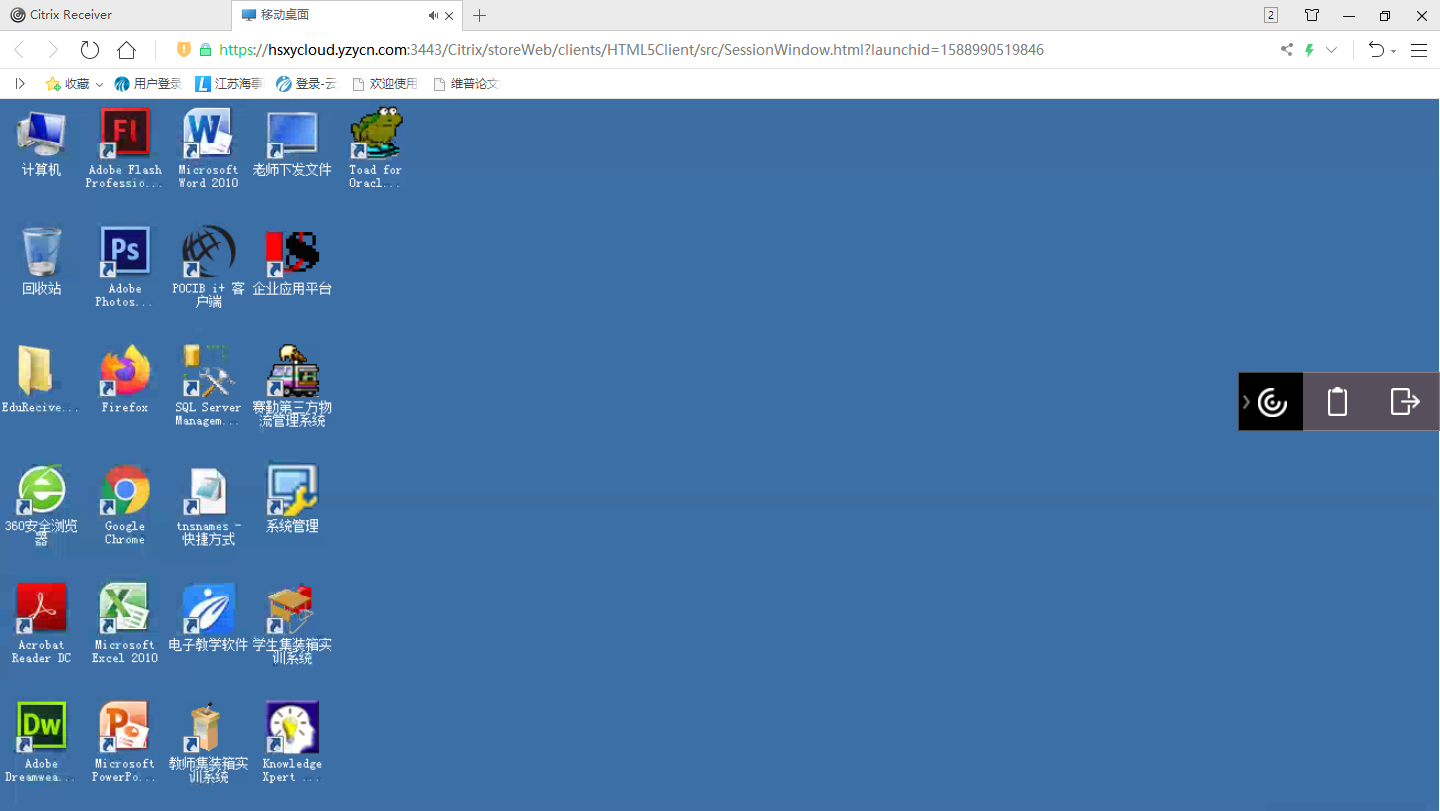Expand the 收藏 favorites dropdown
The image size is (1440, 811).
[99, 84]
